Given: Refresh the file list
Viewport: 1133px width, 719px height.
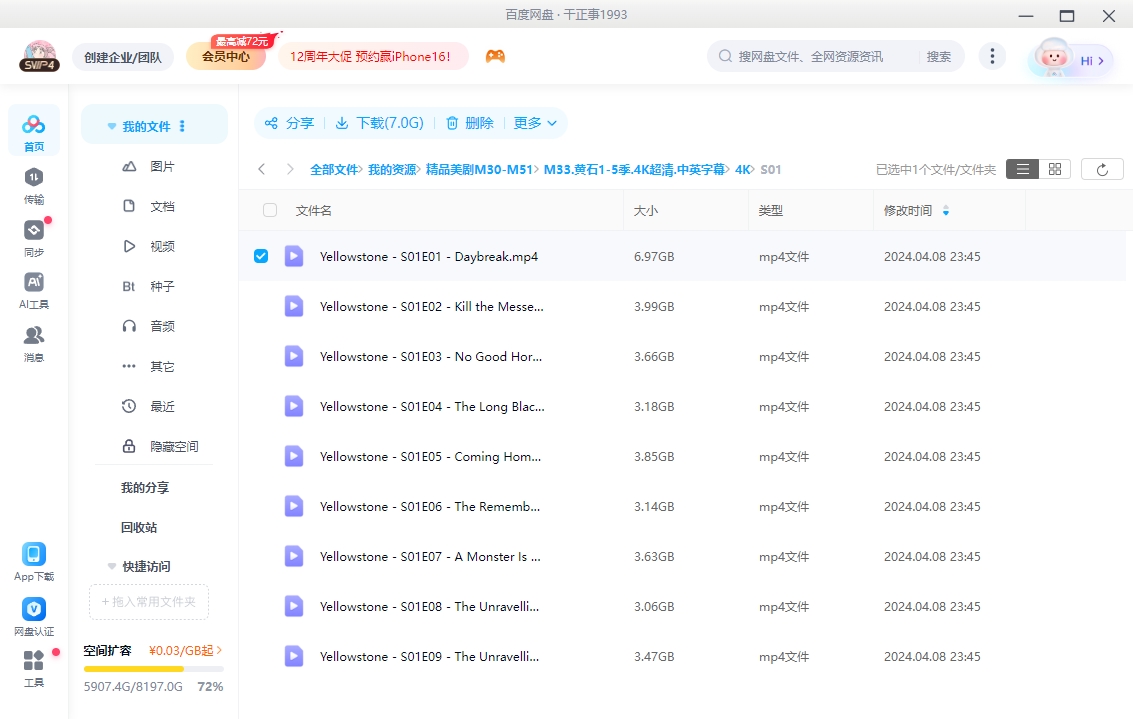Looking at the screenshot, I should coord(1101,169).
